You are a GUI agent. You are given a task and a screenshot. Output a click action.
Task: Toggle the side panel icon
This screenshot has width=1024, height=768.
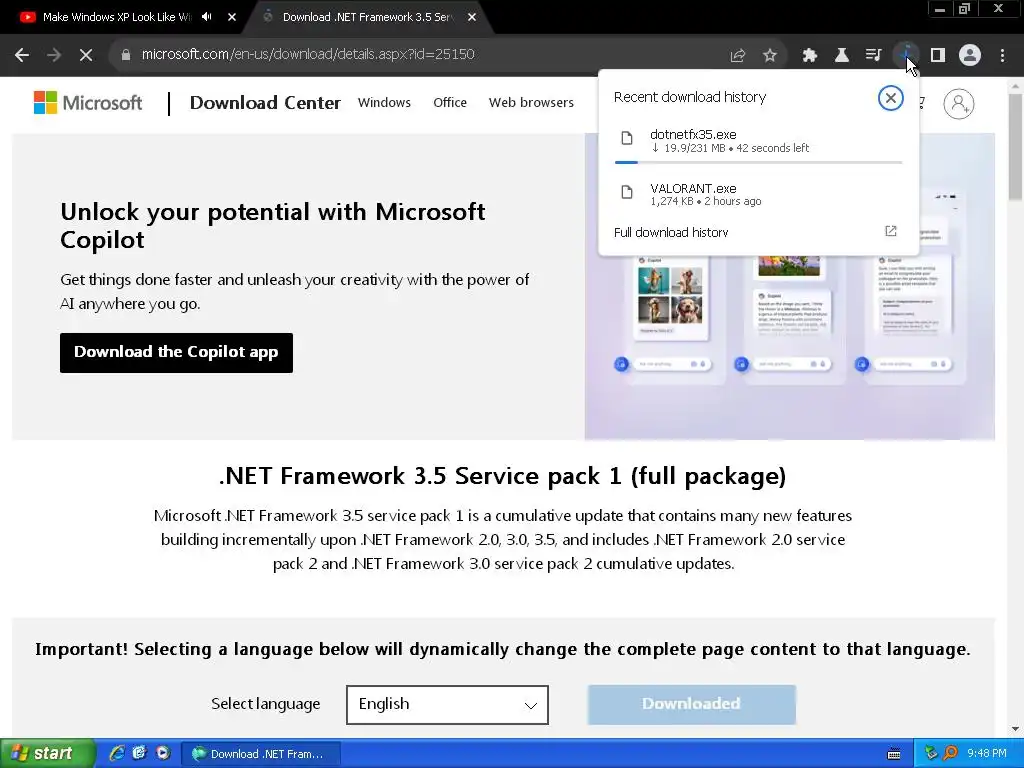(x=938, y=55)
